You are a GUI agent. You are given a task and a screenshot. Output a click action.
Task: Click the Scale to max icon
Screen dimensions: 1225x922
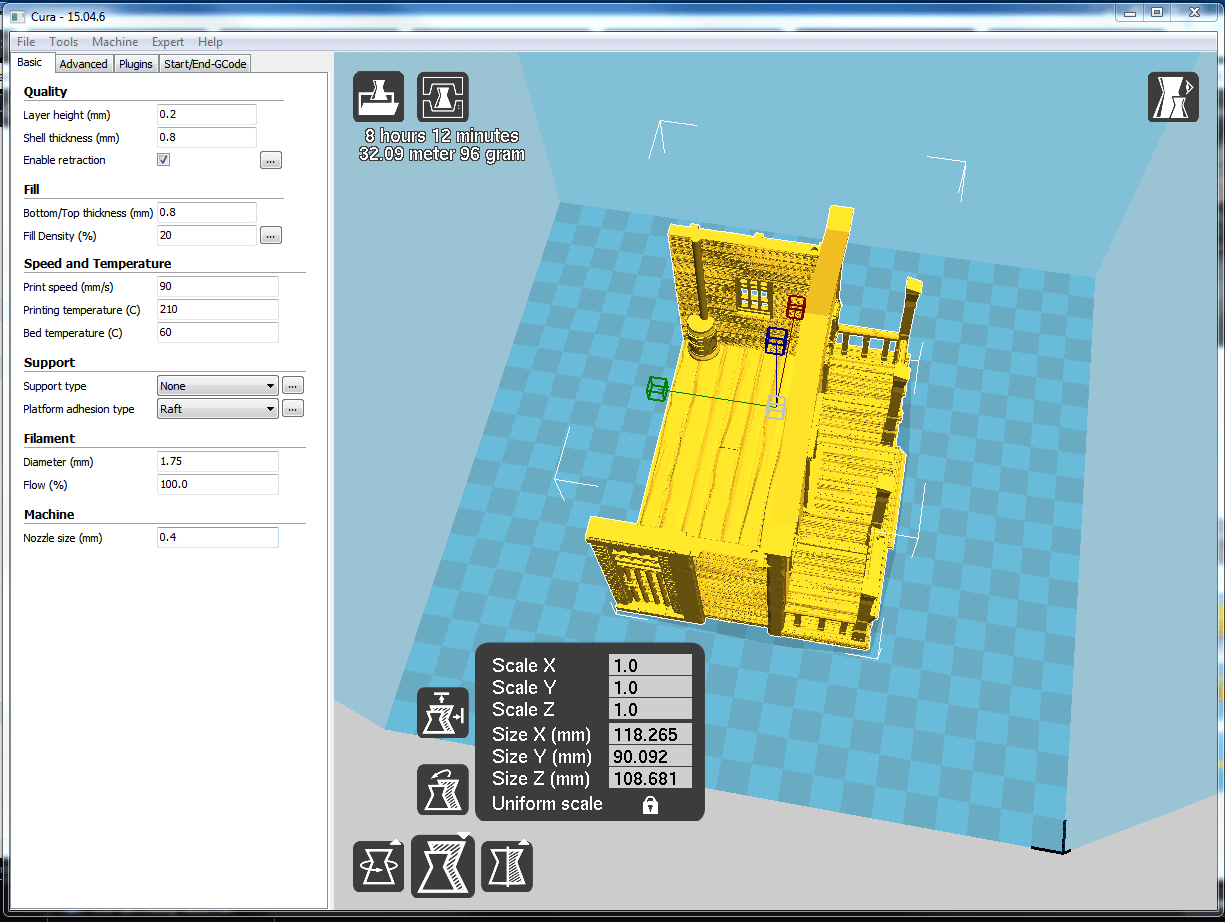point(443,712)
